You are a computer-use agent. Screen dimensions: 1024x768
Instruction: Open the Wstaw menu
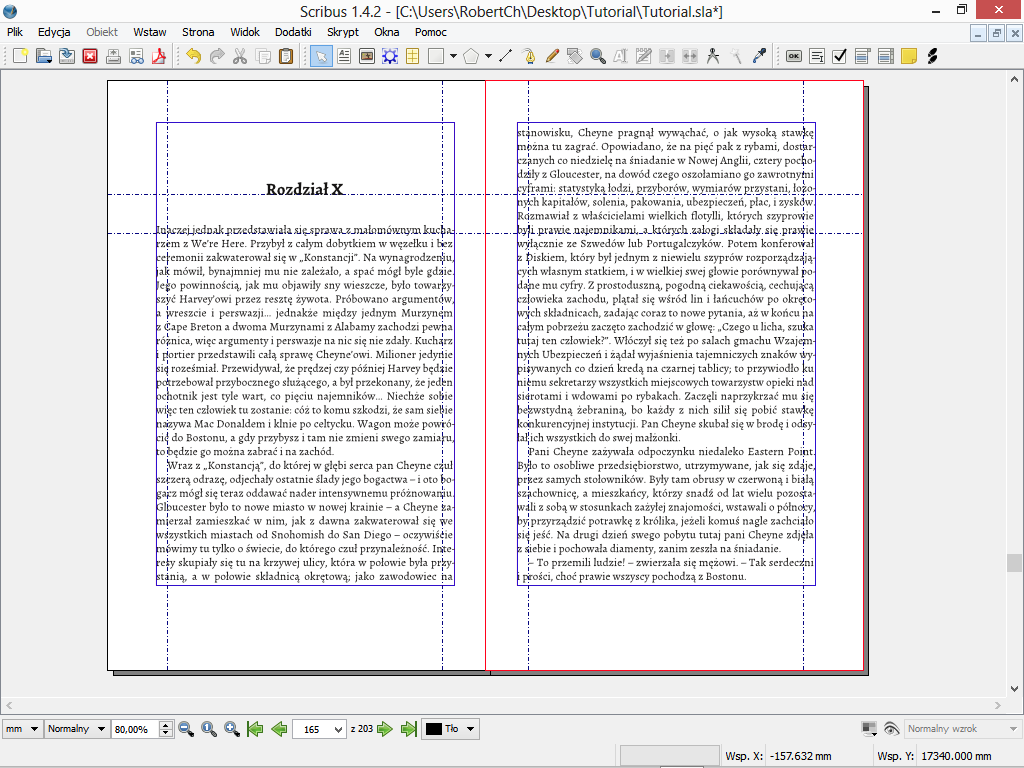pos(150,32)
